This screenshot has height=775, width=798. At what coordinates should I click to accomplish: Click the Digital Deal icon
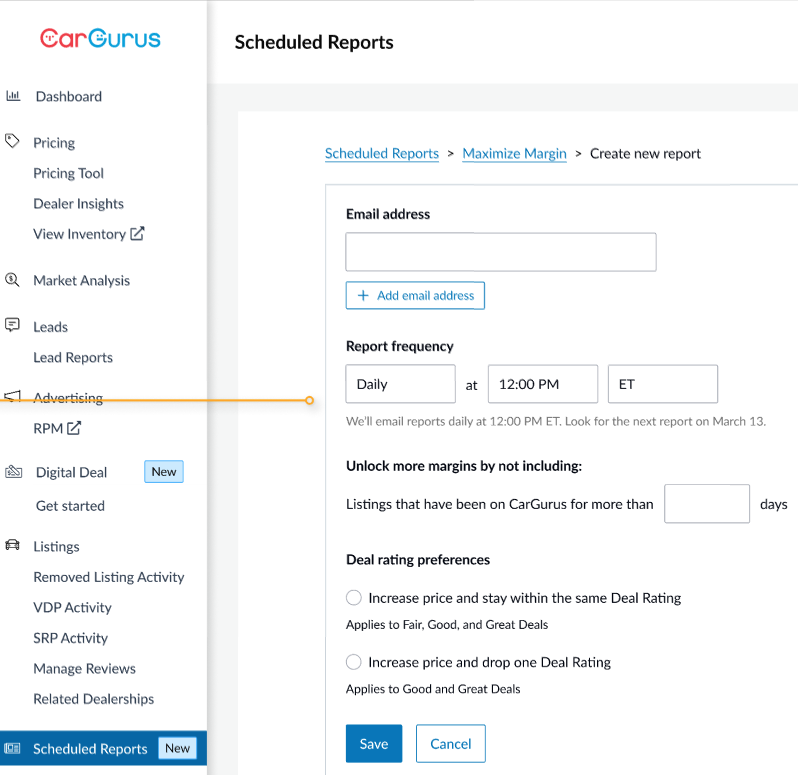pyautogui.click(x=14, y=472)
